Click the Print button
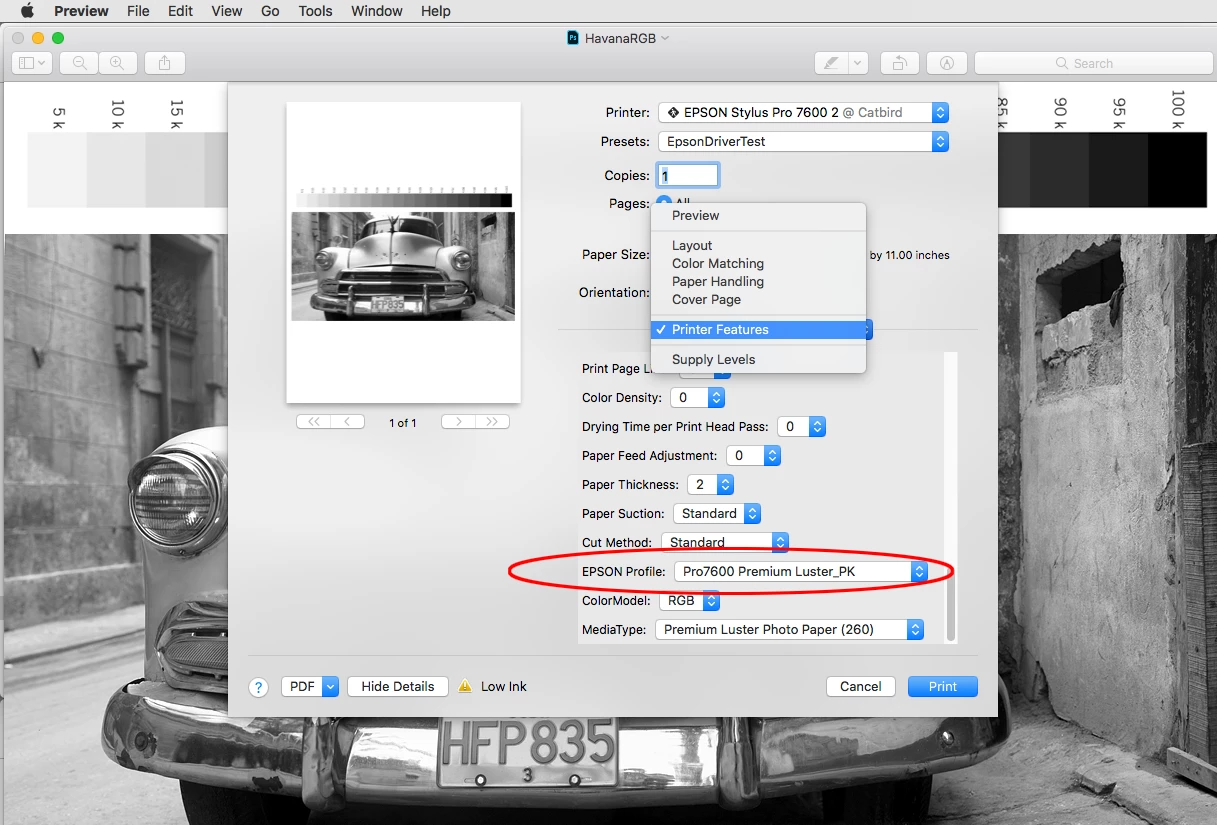This screenshot has height=825, width=1217. click(943, 686)
